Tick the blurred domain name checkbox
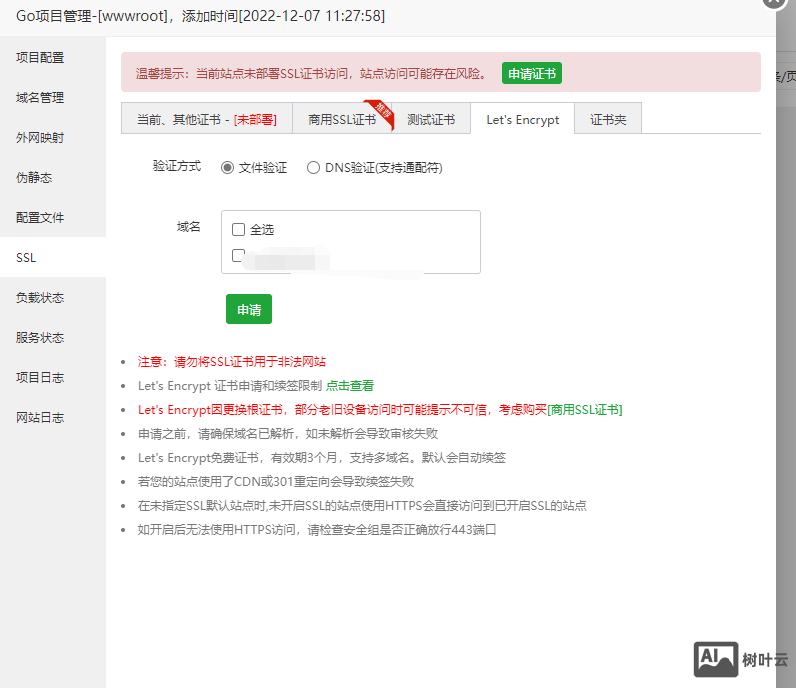Viewport: 796px width, 688px height. [x=238, y=255]
